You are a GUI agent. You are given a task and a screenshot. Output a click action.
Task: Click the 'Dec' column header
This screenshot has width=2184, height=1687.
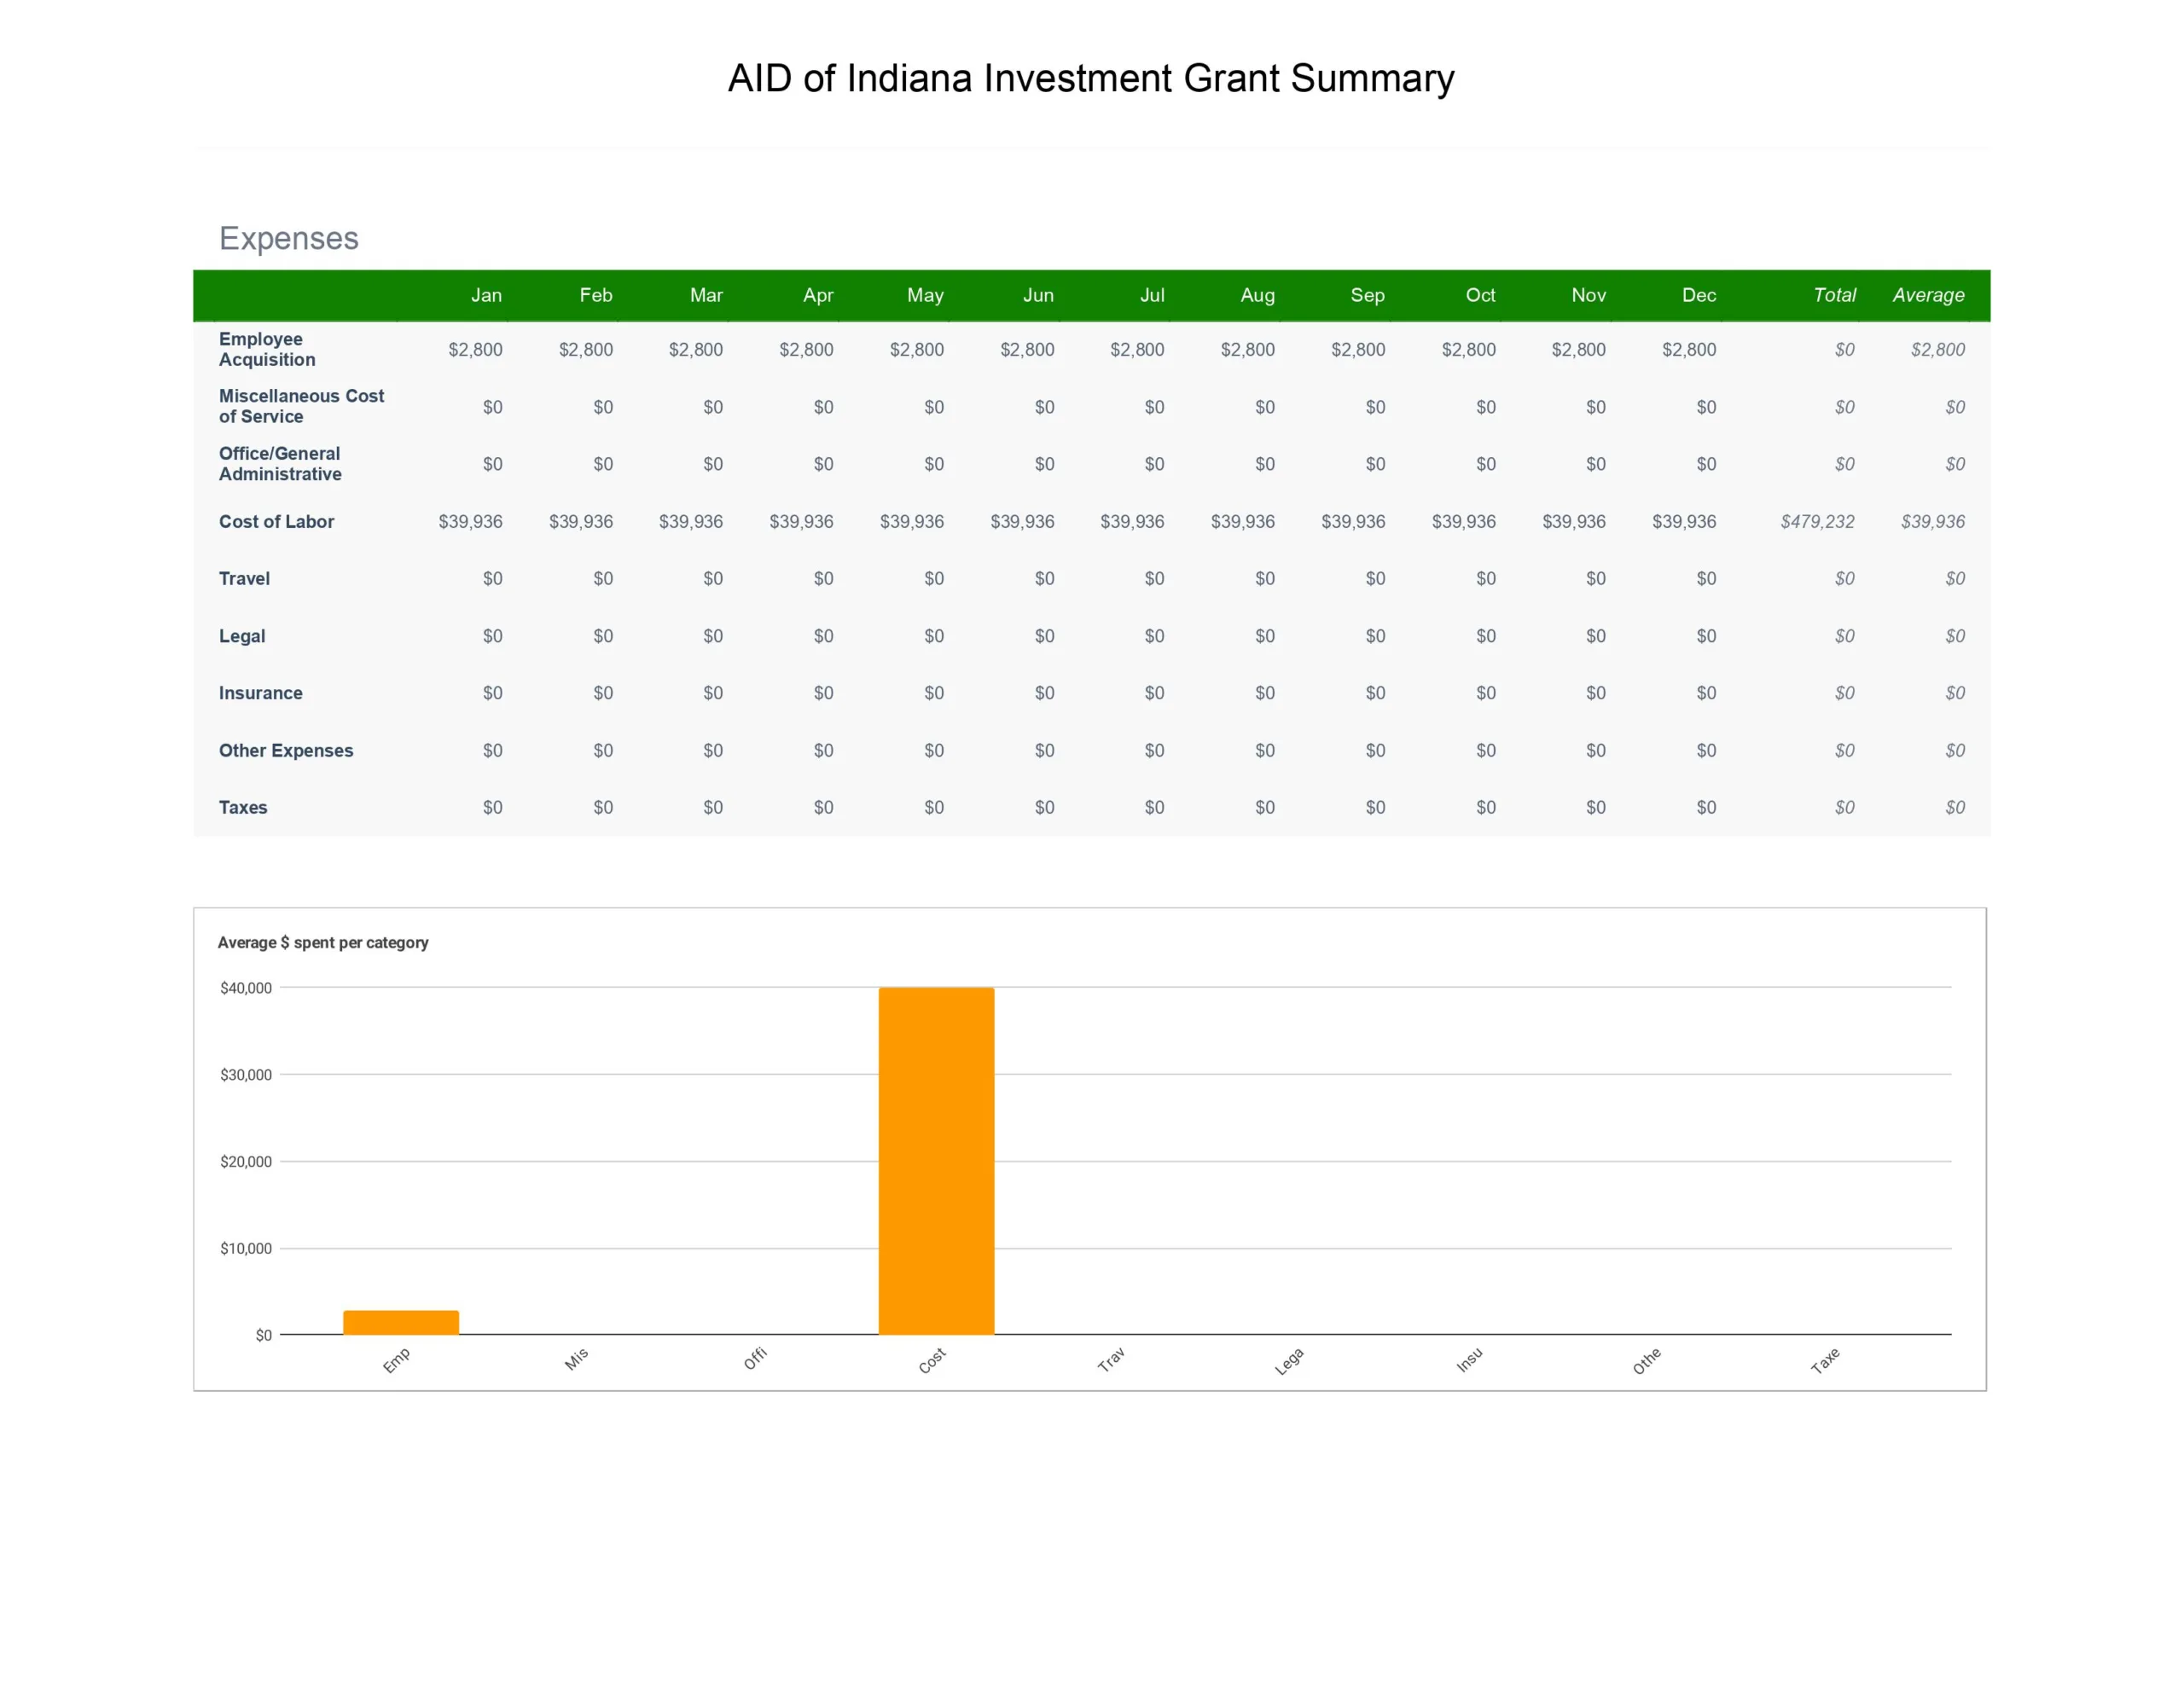point(1699,295)
